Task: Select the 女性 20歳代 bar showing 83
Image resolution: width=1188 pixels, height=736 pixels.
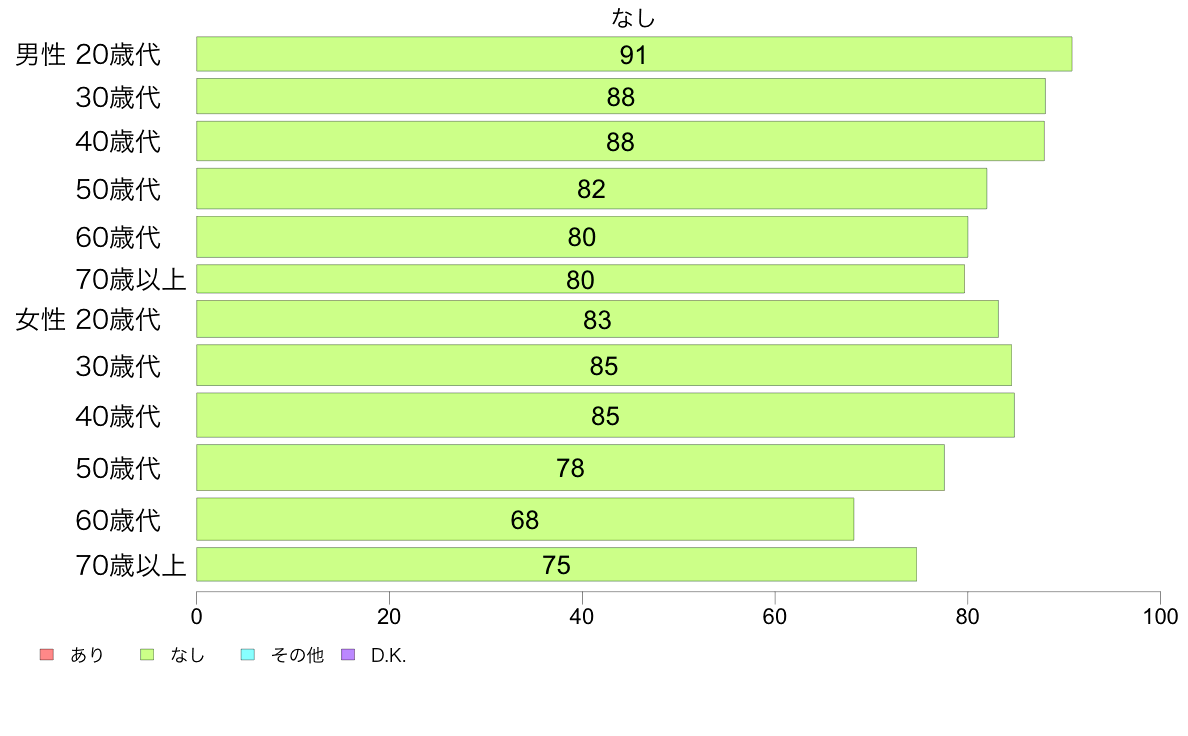Action: 598,319
